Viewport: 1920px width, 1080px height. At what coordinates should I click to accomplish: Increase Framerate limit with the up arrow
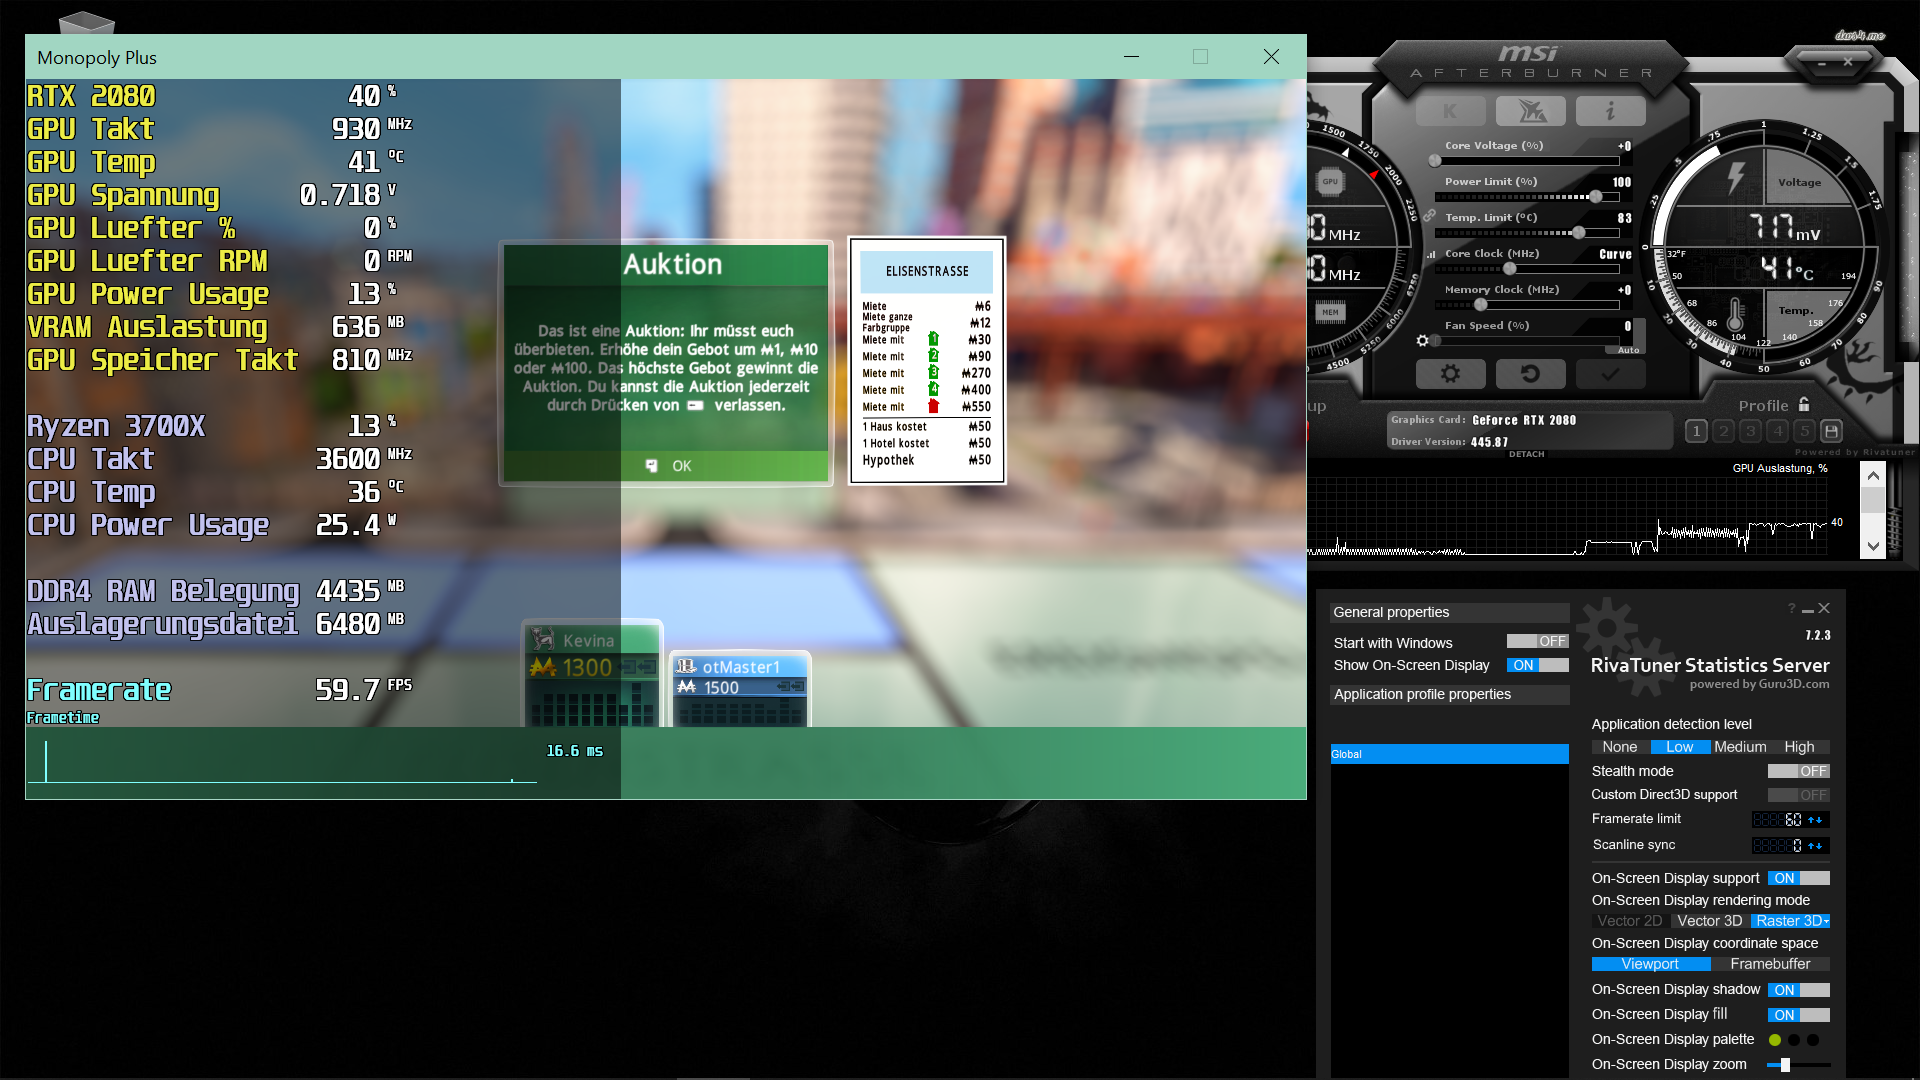pyautogui.click(x=1811, y=820)
